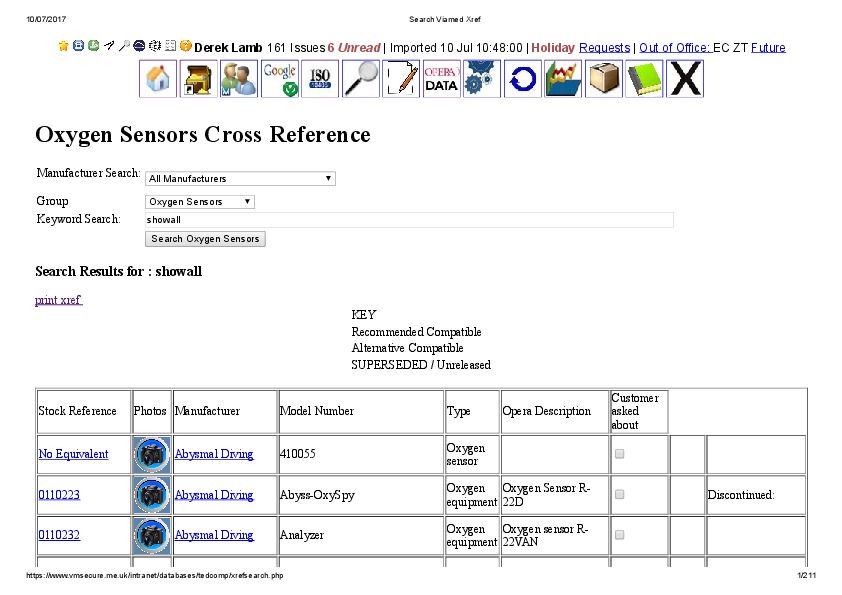Click the Home house icon
Screen dimensions: 842x595
click(157, 79)
